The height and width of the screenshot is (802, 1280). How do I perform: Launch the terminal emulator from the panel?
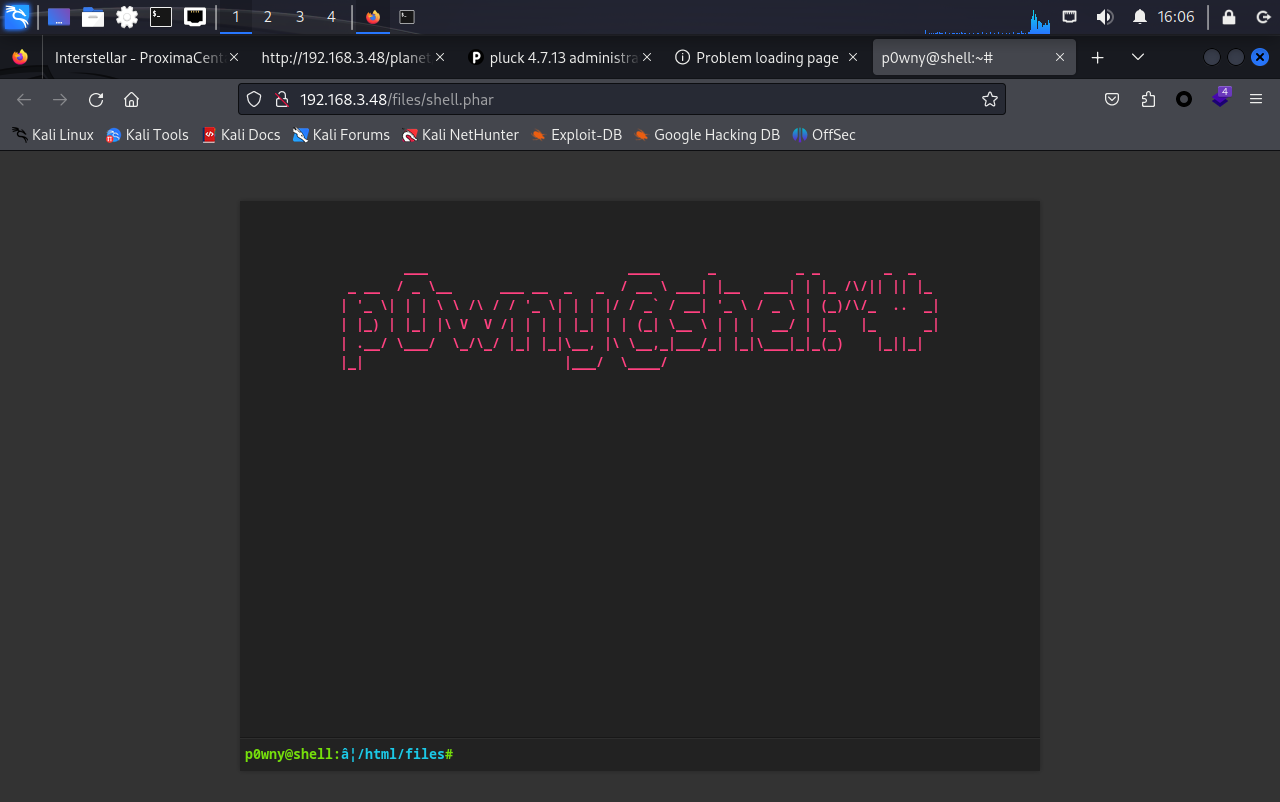pyautogui.click(x=161, y=17)
